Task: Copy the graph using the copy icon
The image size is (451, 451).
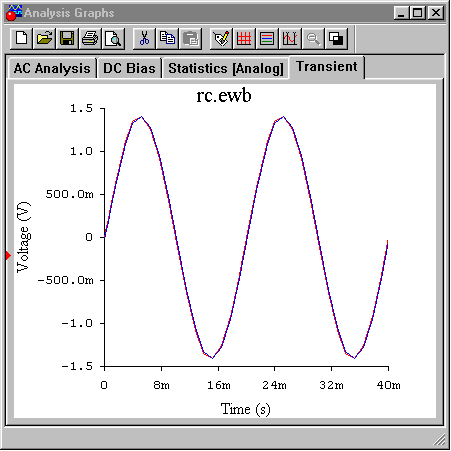Action: point(167,39)
